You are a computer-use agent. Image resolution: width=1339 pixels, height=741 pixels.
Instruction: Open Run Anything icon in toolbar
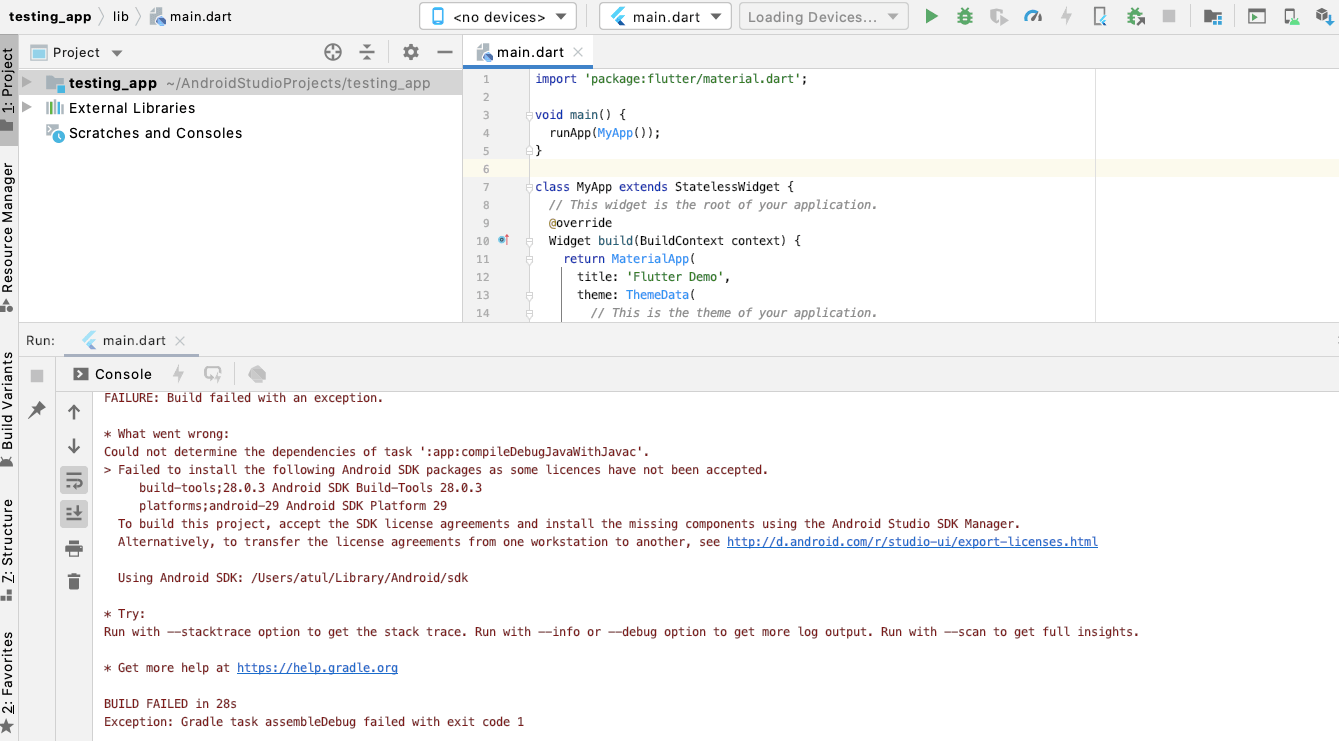(1257, 16)
